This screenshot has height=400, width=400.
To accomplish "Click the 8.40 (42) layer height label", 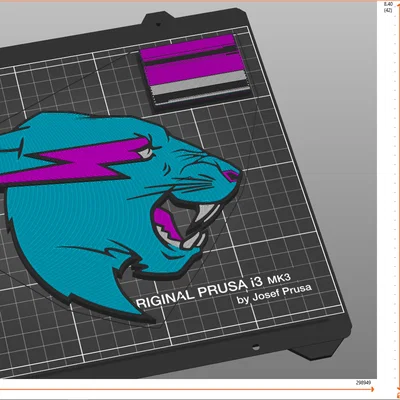I will (x=388, y=7).
